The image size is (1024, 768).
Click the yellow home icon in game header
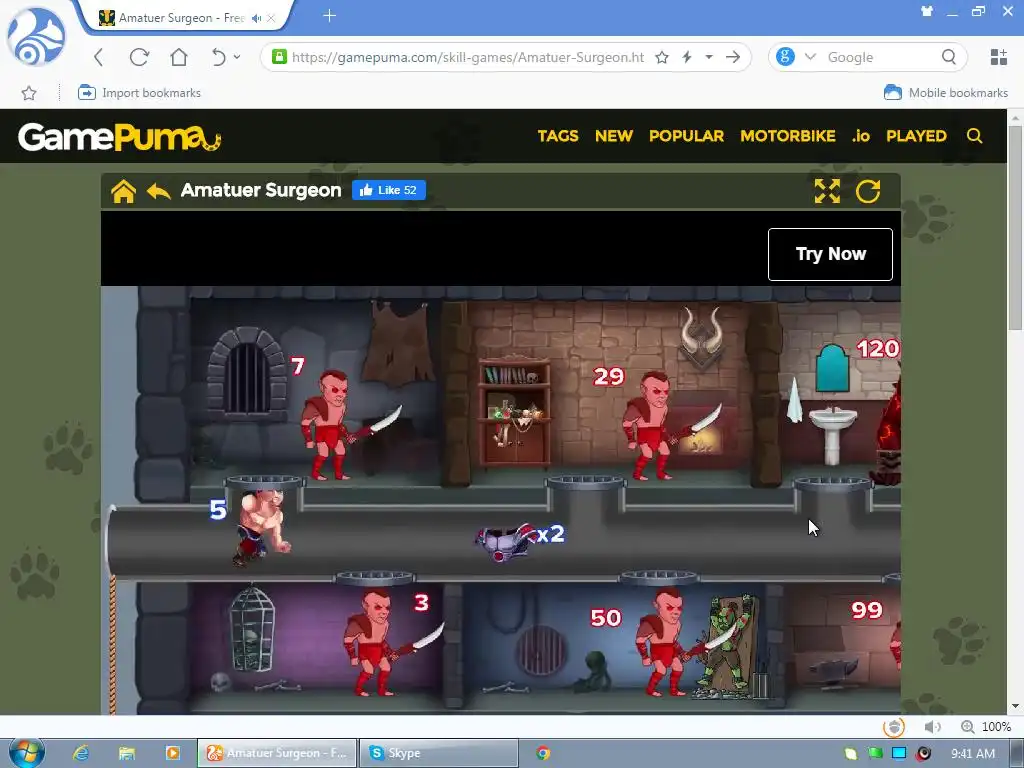[123, 191]
